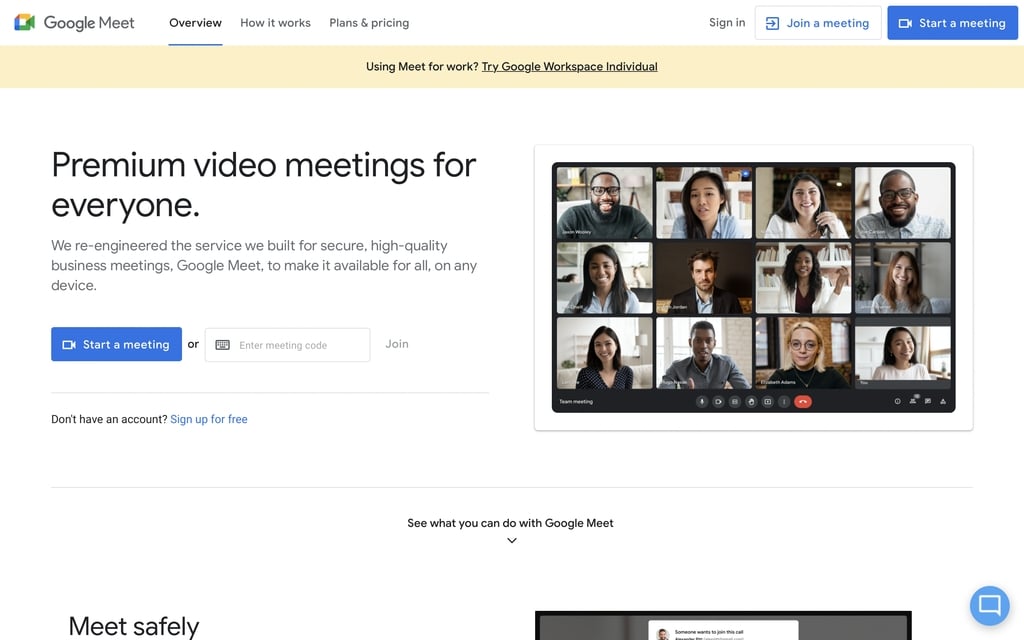This screenshot has width=1024, height=640.
Task: Click the blonde woman with glasses video tile
Action: click(x=803, y=353)
